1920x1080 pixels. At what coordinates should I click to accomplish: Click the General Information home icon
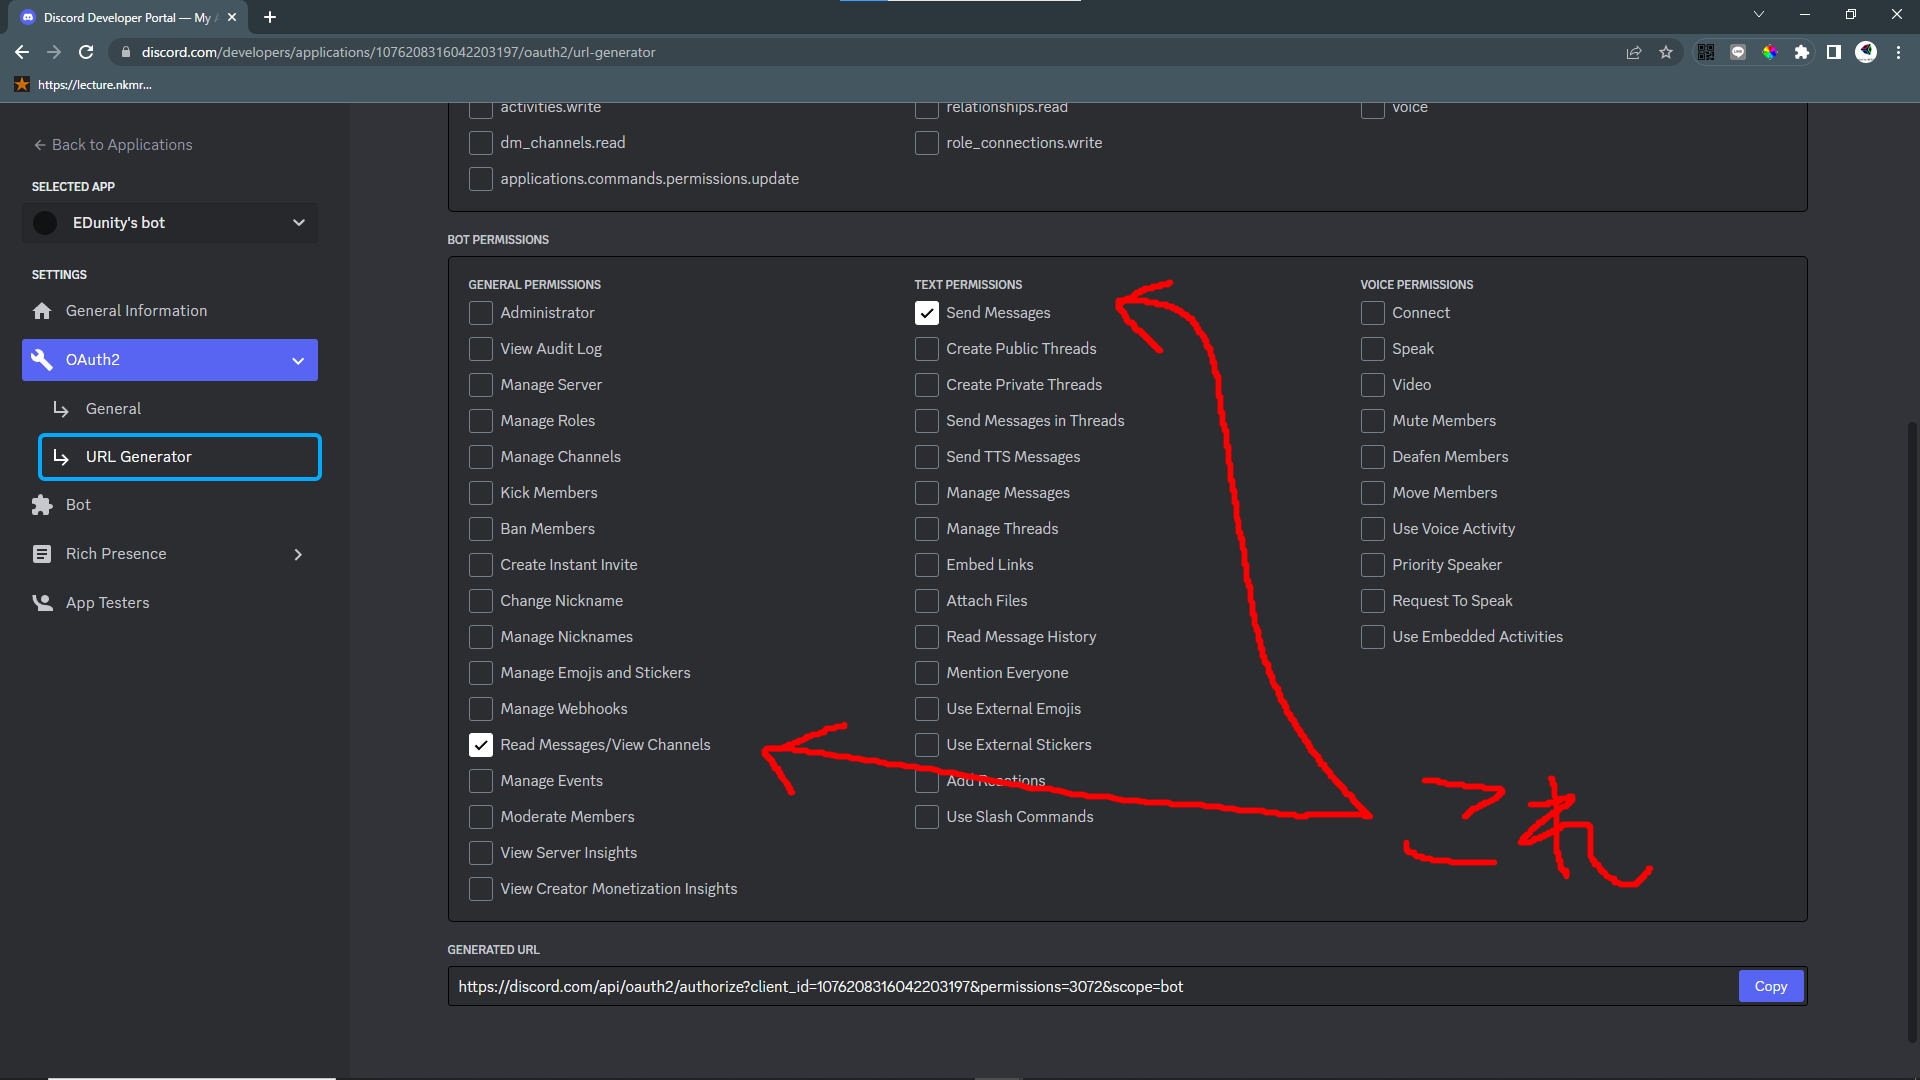(x=42, y=311)
